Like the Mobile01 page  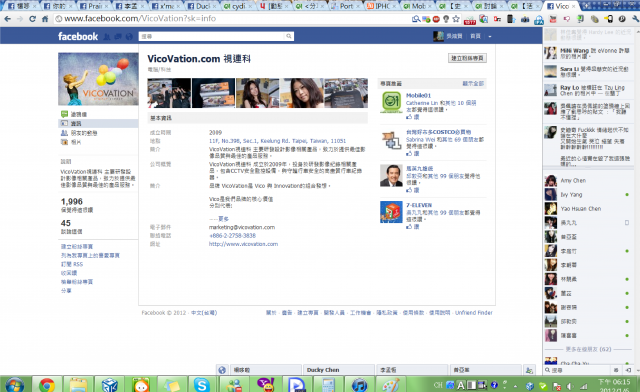coord(413,117)
